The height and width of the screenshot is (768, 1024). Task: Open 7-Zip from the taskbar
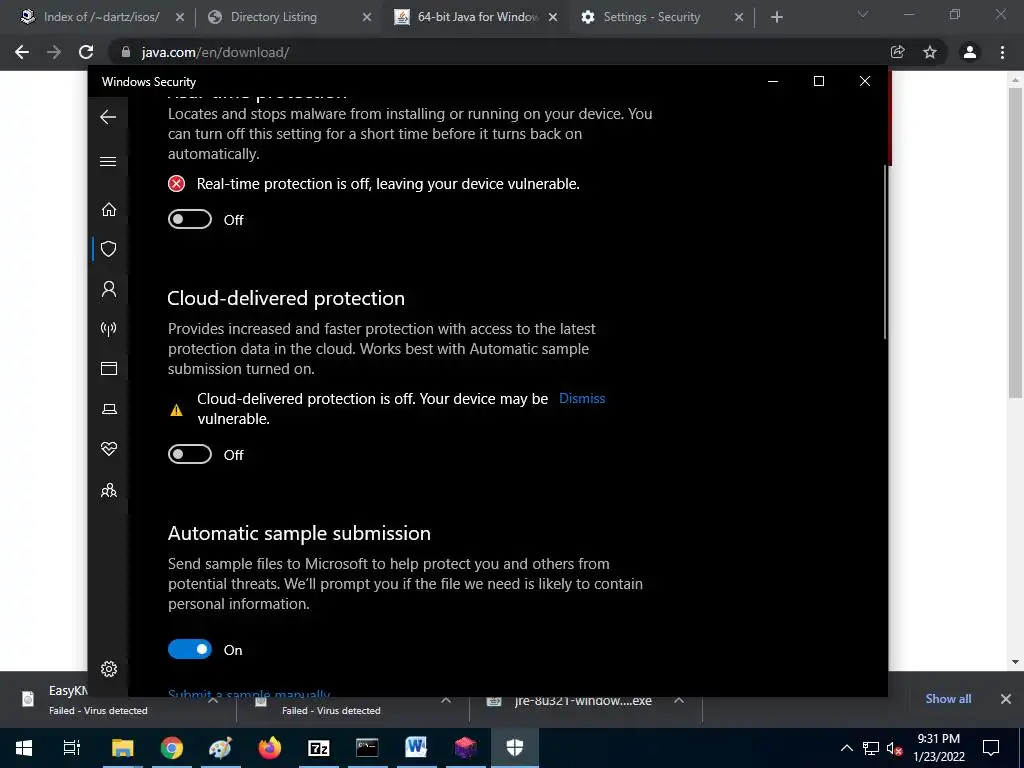coord(318,748)
